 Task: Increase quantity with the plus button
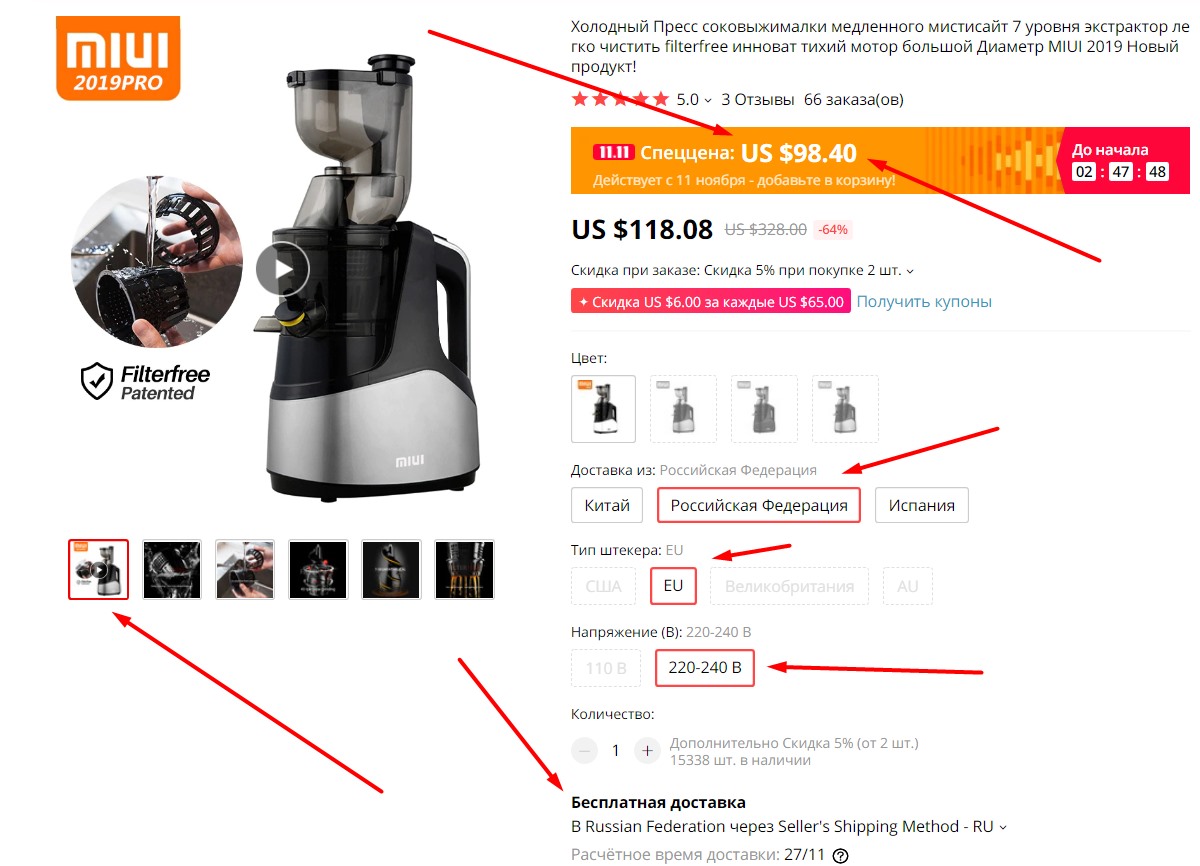pyautogui.click(x=647, y=750)
